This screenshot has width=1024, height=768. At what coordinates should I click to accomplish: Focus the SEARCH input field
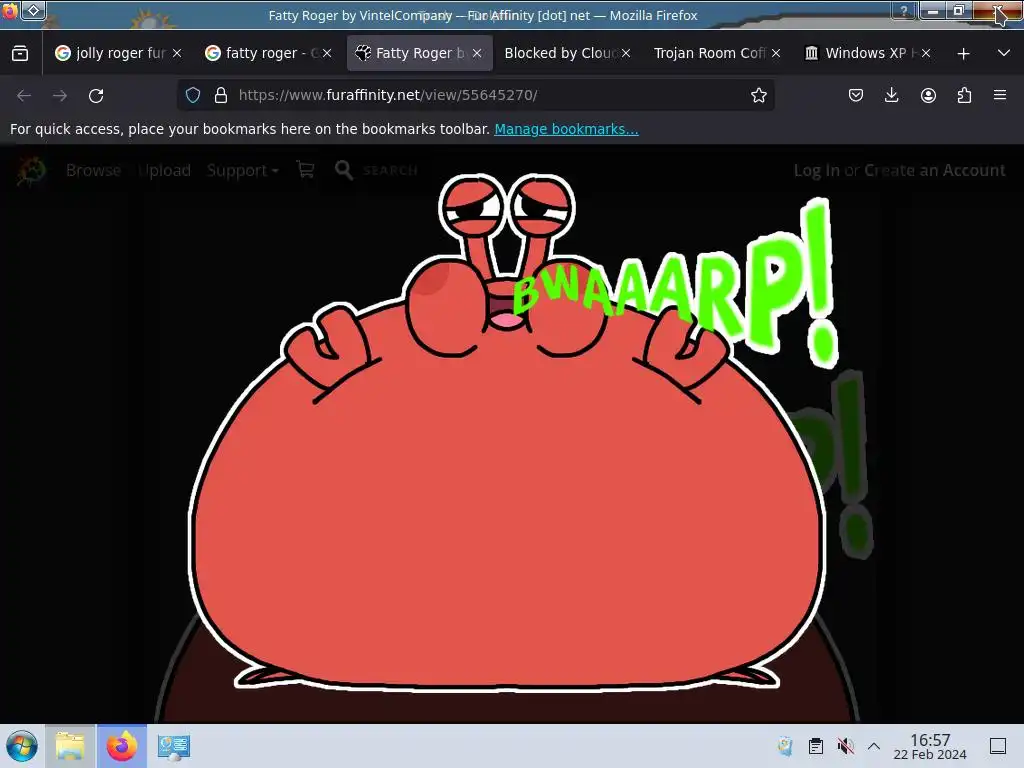pos(391,170)
